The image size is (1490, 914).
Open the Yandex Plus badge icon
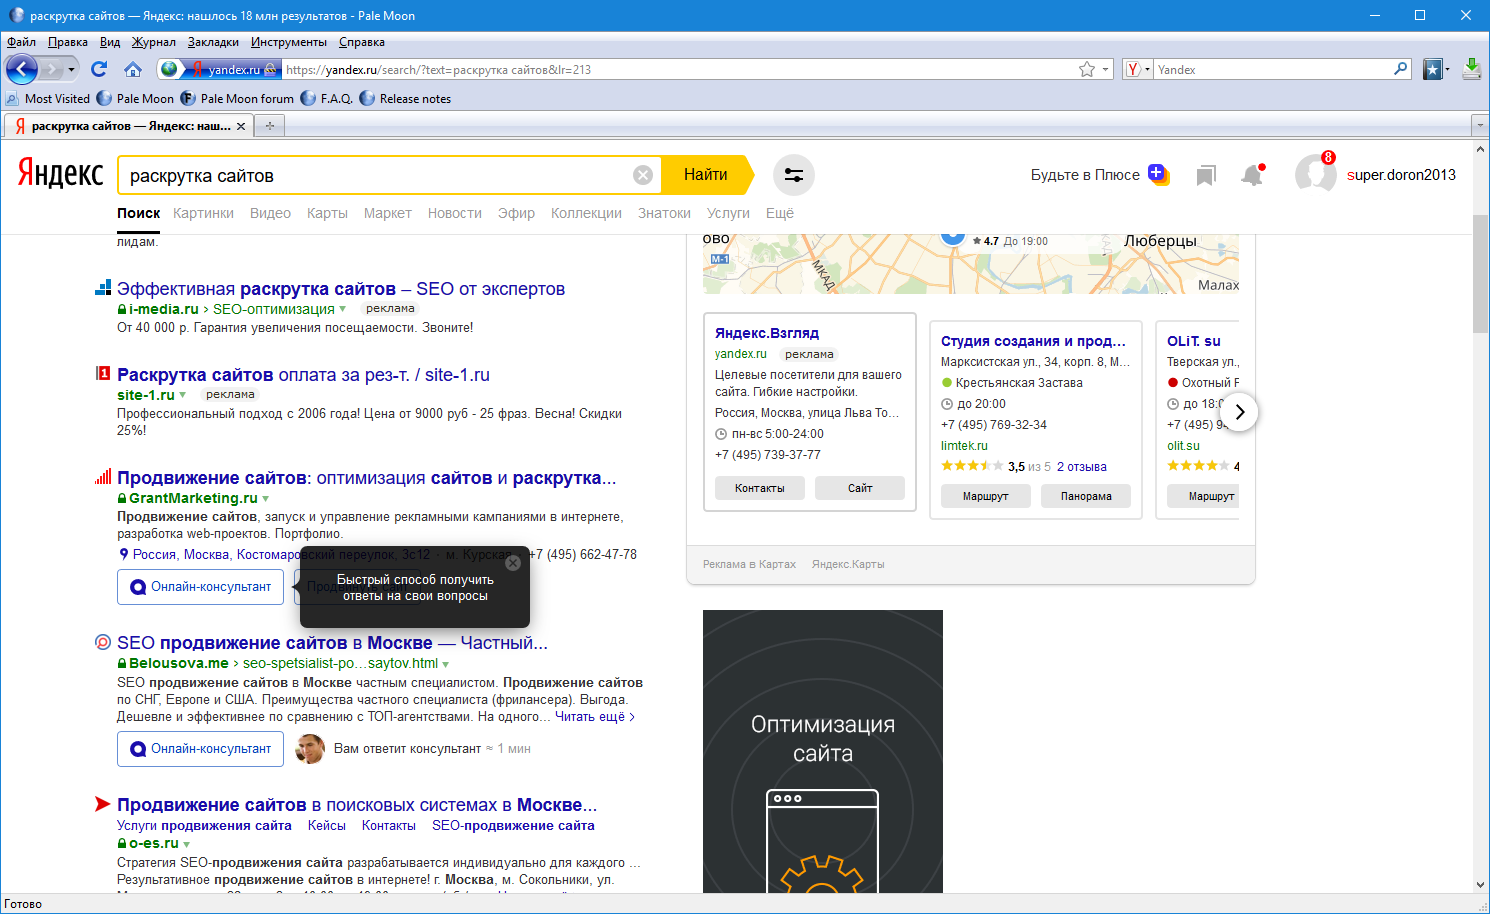coord(1157,174)
